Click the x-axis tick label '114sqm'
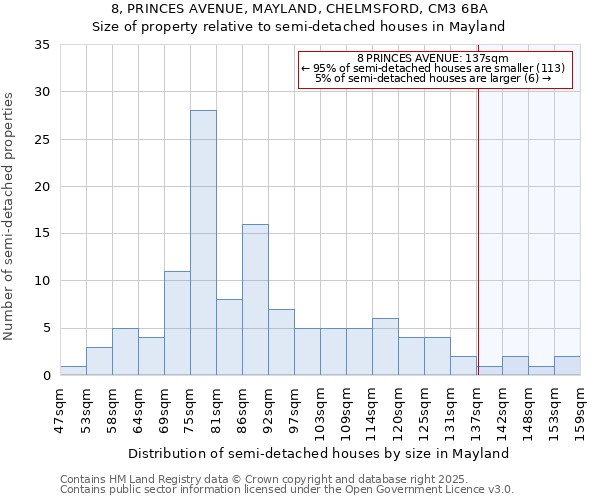Viewport: 600px width, 500px height. pyautogui.click(x=372, y=415)
